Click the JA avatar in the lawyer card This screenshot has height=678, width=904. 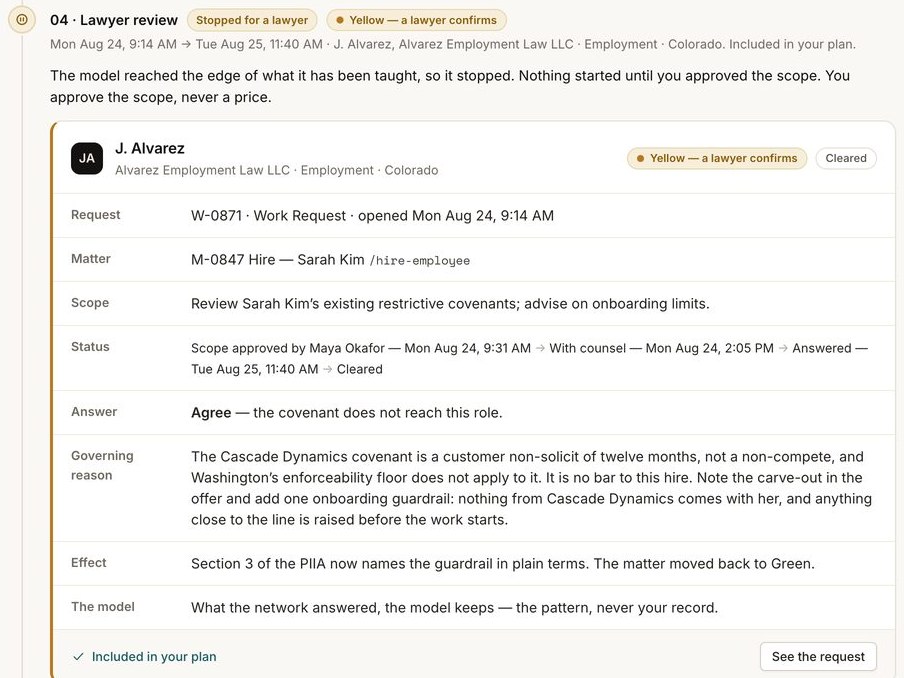coord(87,159)
